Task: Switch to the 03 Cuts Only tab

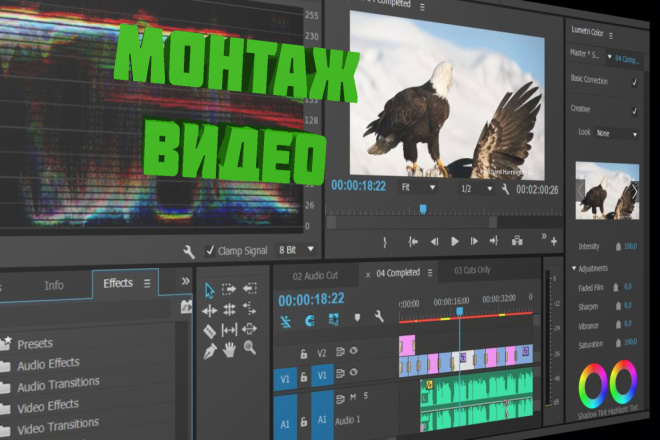Action: 472,270
